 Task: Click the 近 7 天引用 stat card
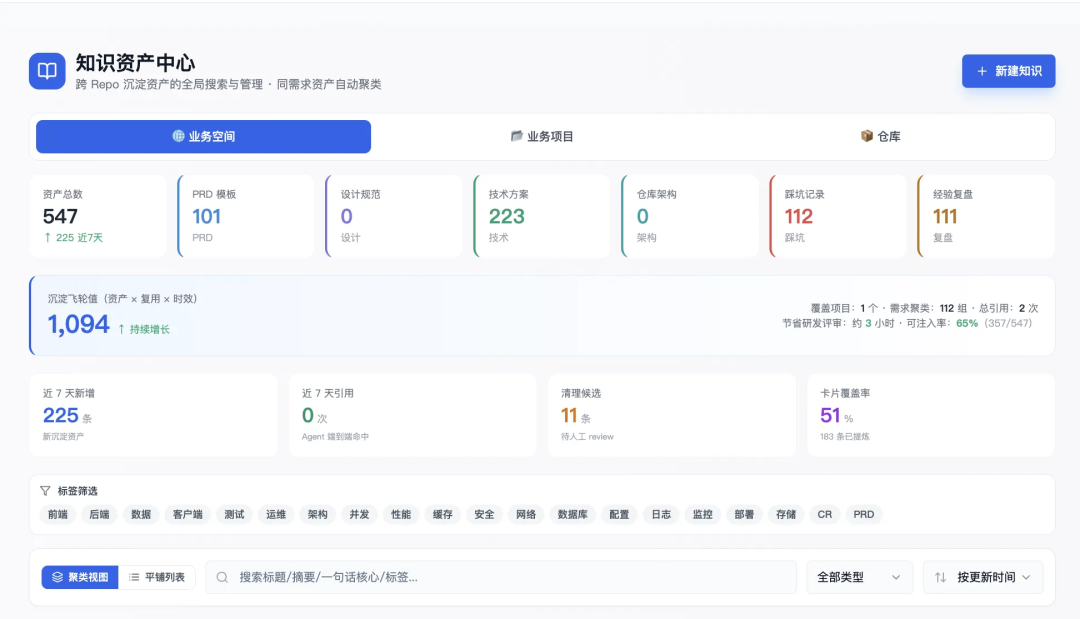click(x=413, y=415)
